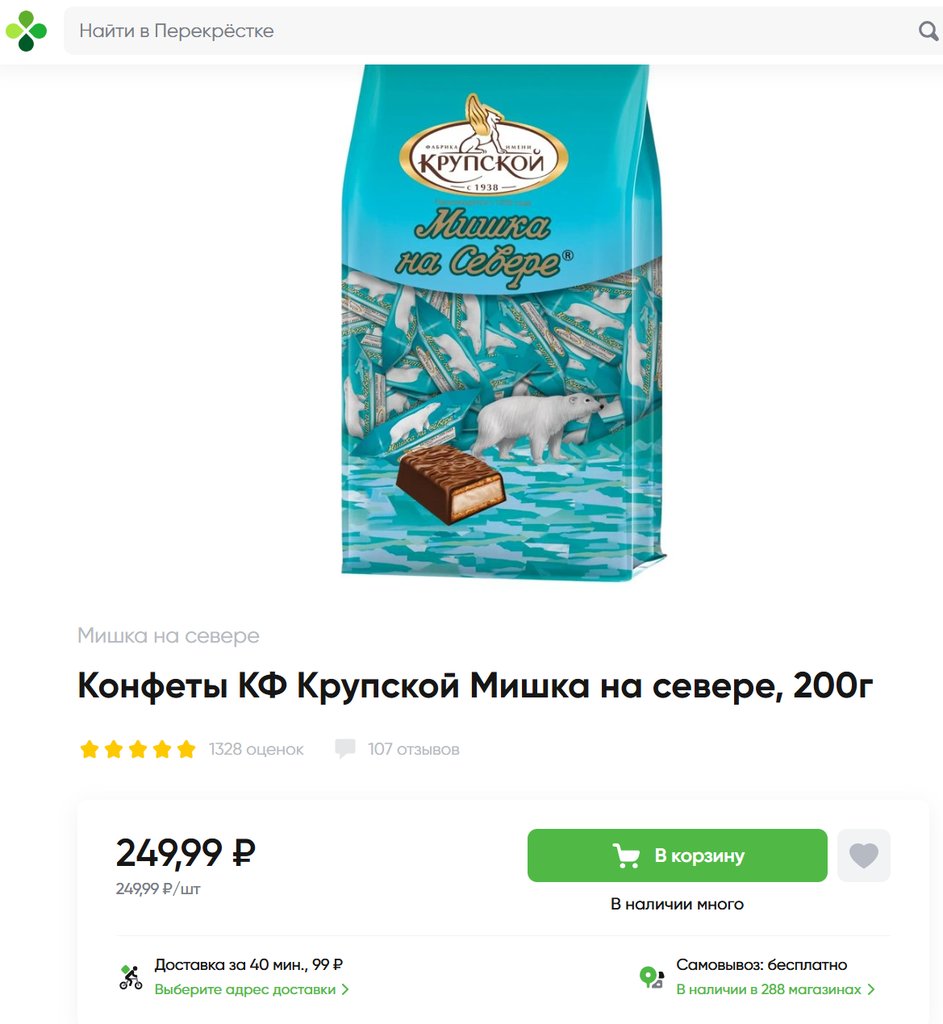This screenshot has height=1024, width=943.
Task: Open the 'Мишка на севере' brand link
Action: (168, 635)
